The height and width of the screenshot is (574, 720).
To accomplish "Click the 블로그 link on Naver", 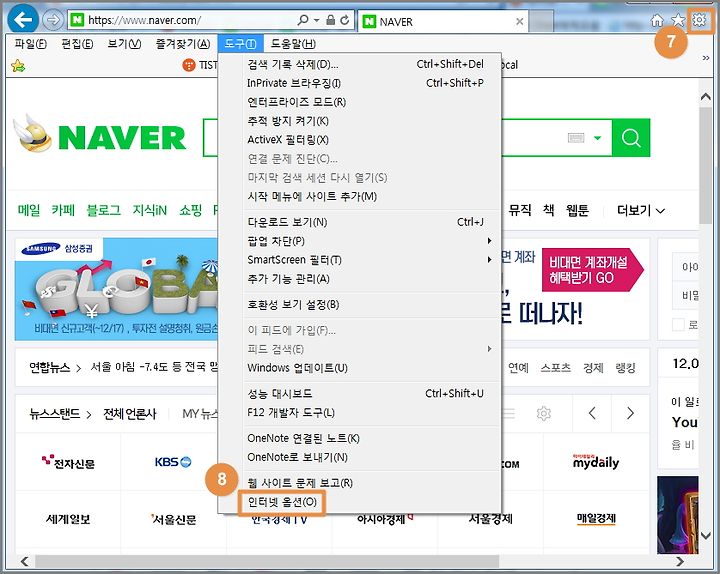I will point(103,210).
